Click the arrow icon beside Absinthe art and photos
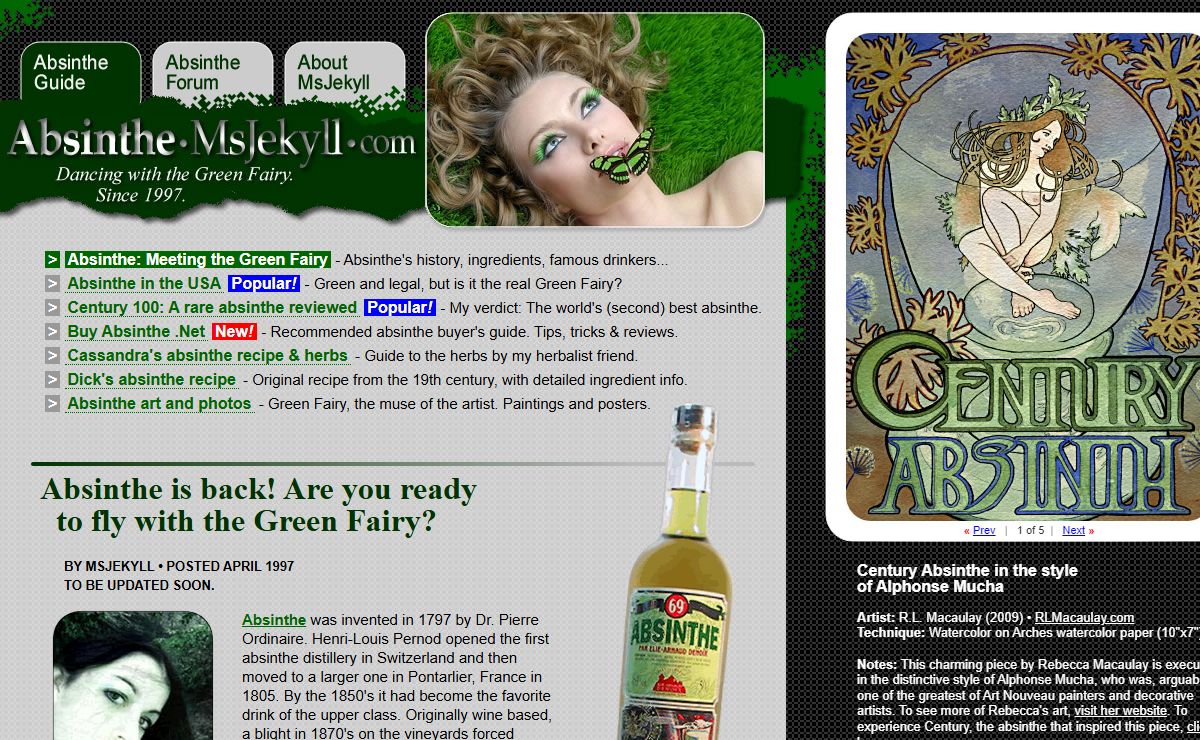Image resolution: width=1200 pixels, height=740 pixels. coord(53,404)
